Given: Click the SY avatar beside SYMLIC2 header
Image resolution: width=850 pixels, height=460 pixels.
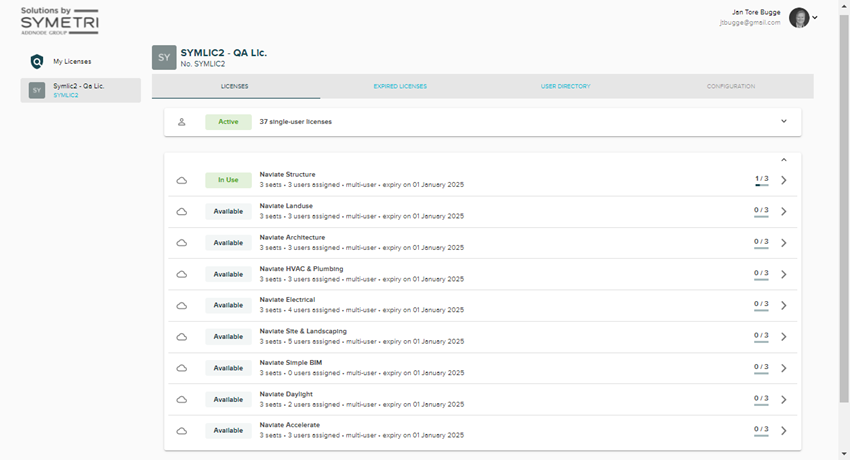Looking at the screenshot, I should click(164, 57).
